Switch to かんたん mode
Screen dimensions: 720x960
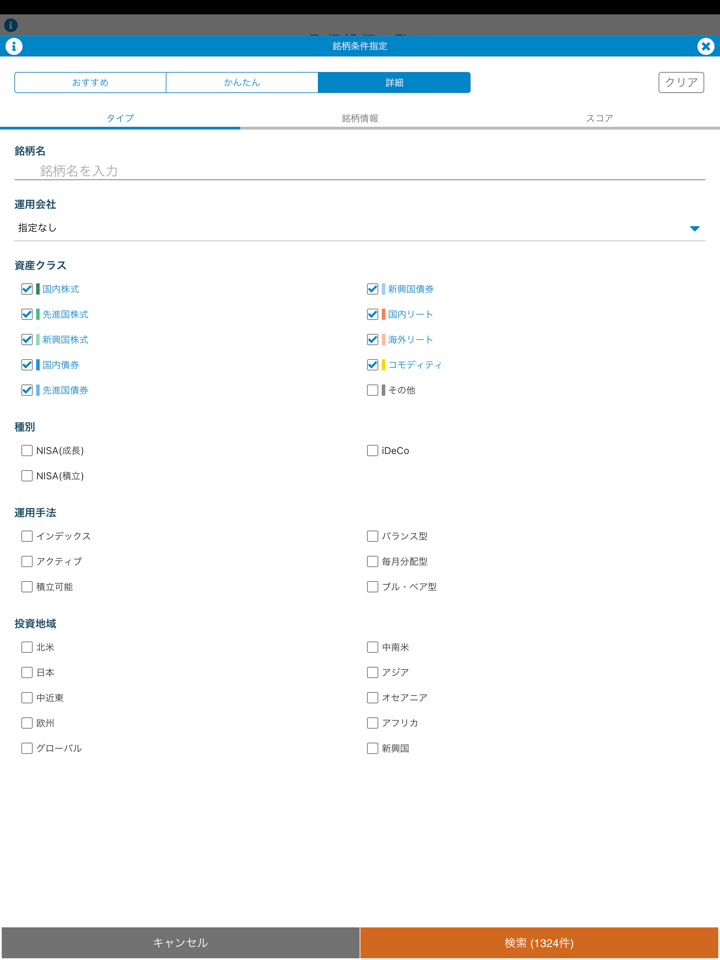[242, 82]
